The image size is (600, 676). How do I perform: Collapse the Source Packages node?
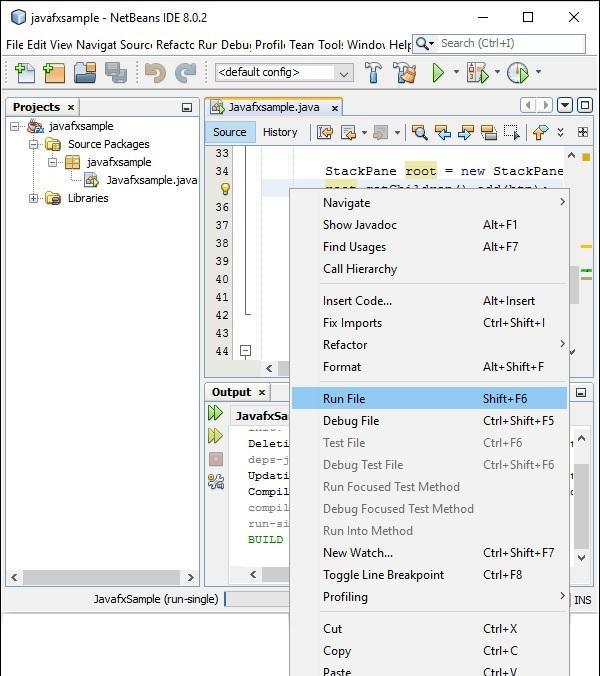pyautogui.click(x=34, y=144)
